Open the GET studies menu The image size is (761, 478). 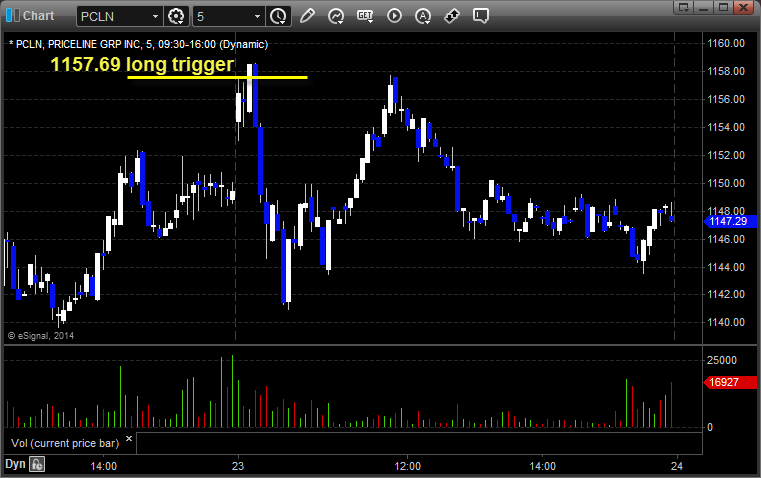[x=365, y=16]
